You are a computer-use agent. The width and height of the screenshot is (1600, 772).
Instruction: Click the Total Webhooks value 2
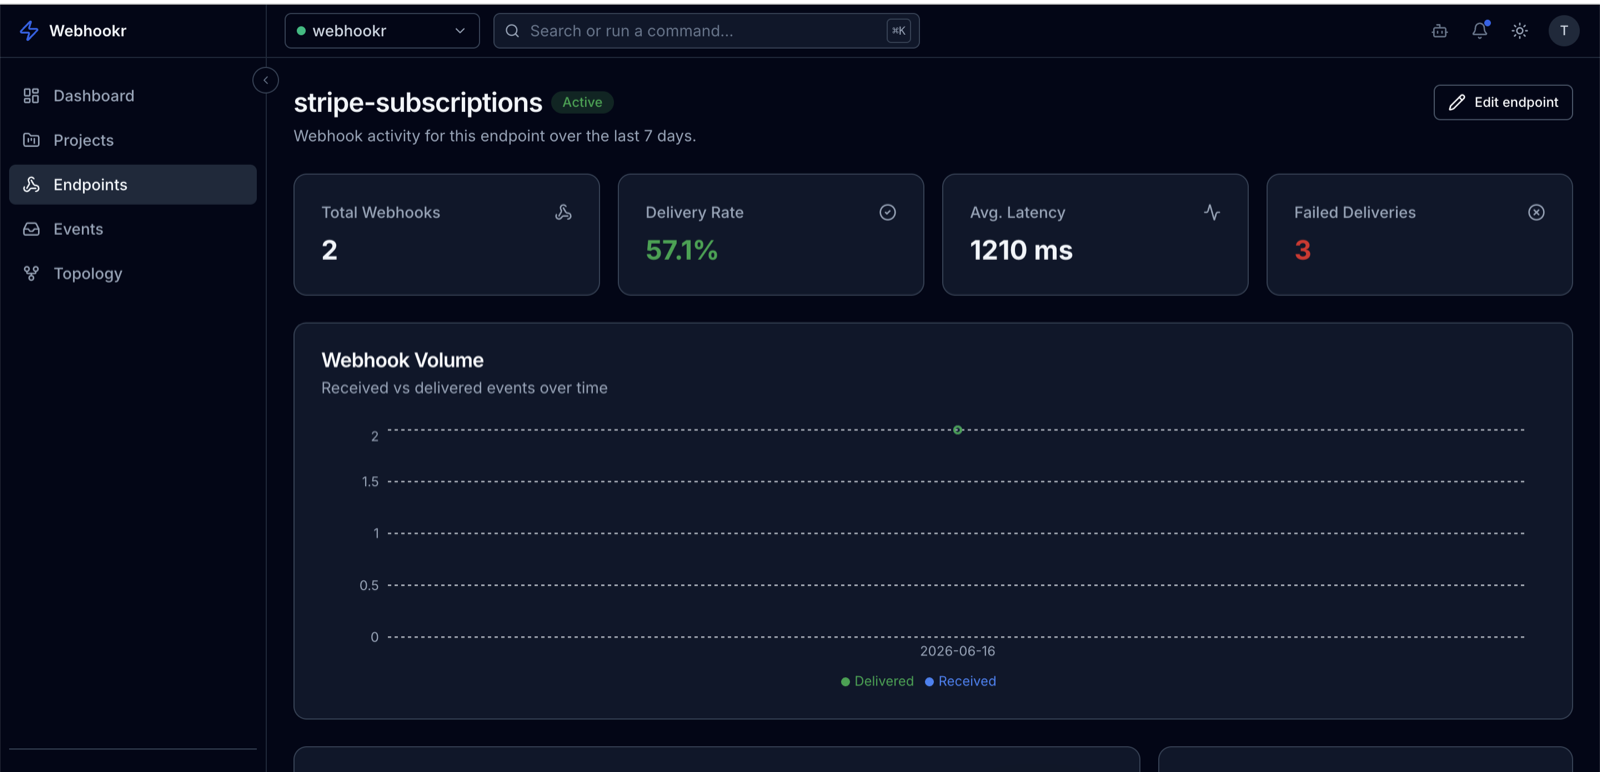330,250
